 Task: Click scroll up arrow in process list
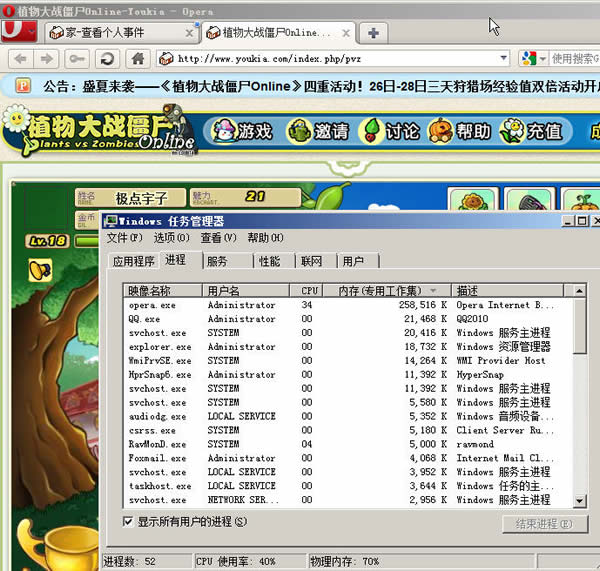click(x=579, y=291)
